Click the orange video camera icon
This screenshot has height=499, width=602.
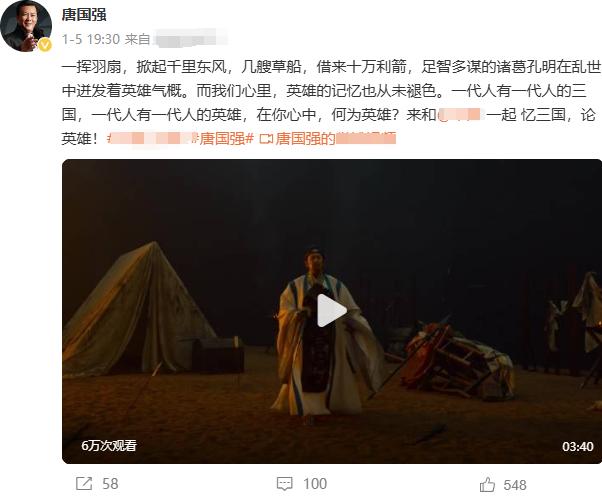pos(266,139)
